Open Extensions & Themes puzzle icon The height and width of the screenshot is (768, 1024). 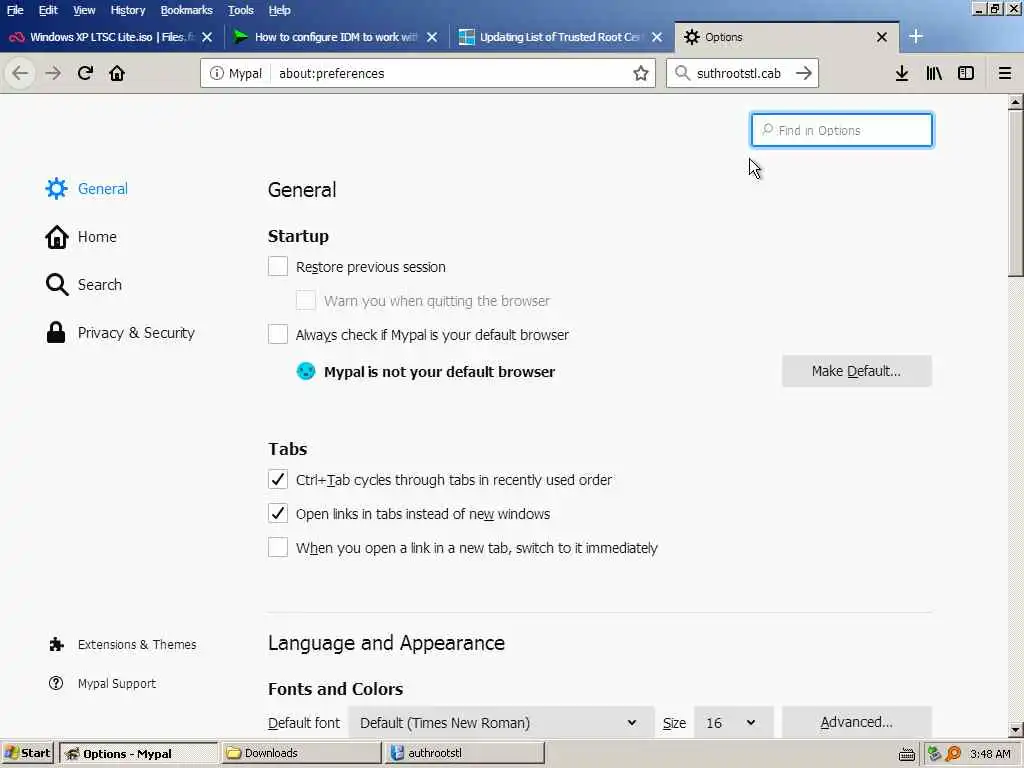(122, 645)
